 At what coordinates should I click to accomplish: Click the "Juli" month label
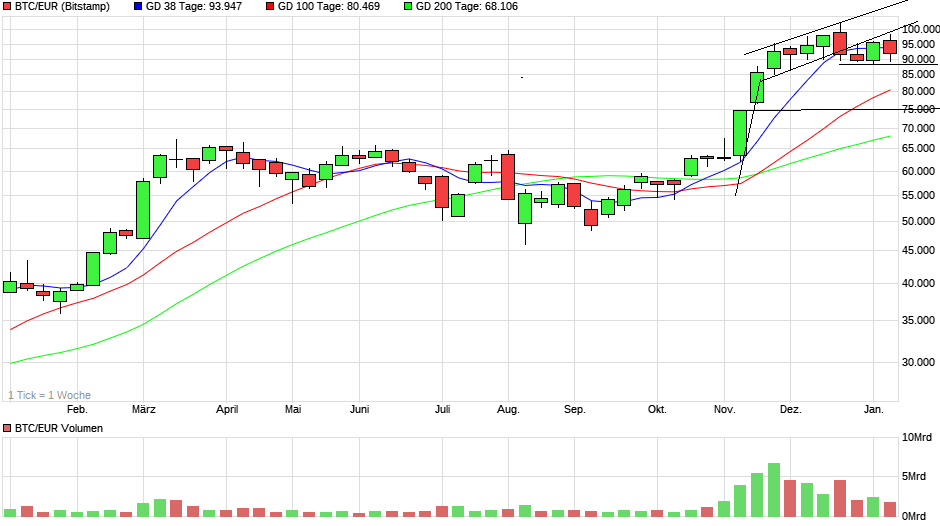coord(442,410)
